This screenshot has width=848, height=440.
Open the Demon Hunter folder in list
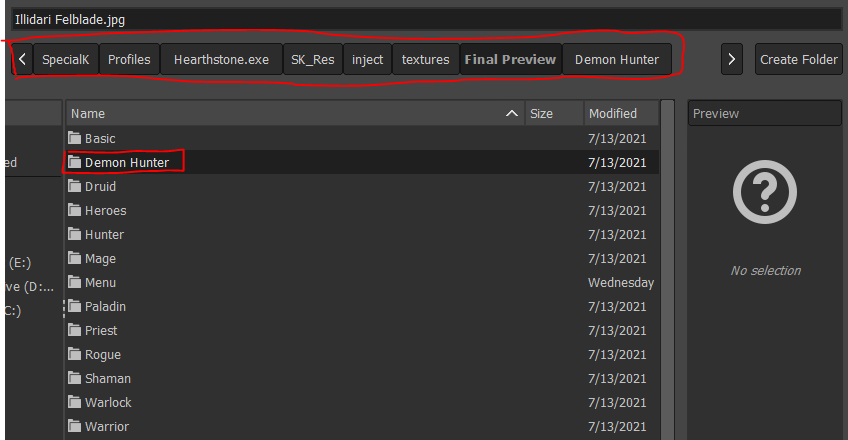pyautogui.click(x=126, y=162)
